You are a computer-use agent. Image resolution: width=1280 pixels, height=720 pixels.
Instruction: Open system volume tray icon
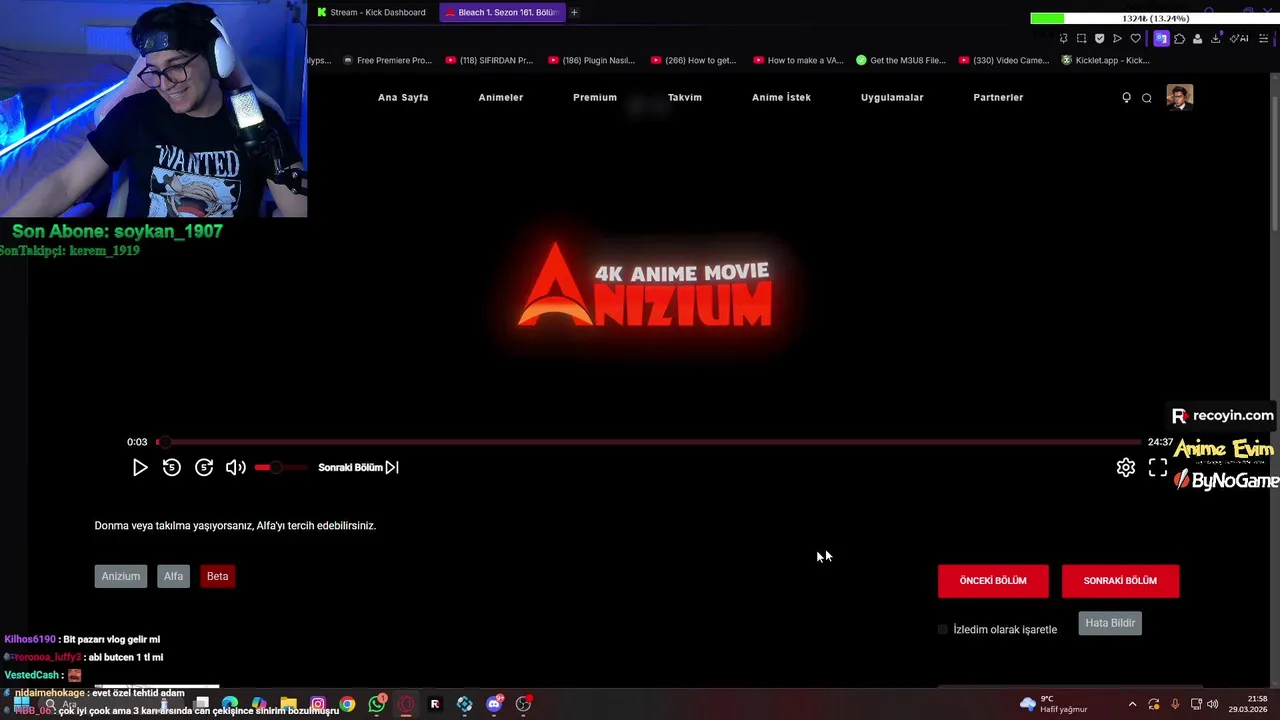pyautogui.click(x=1213, y=704)
